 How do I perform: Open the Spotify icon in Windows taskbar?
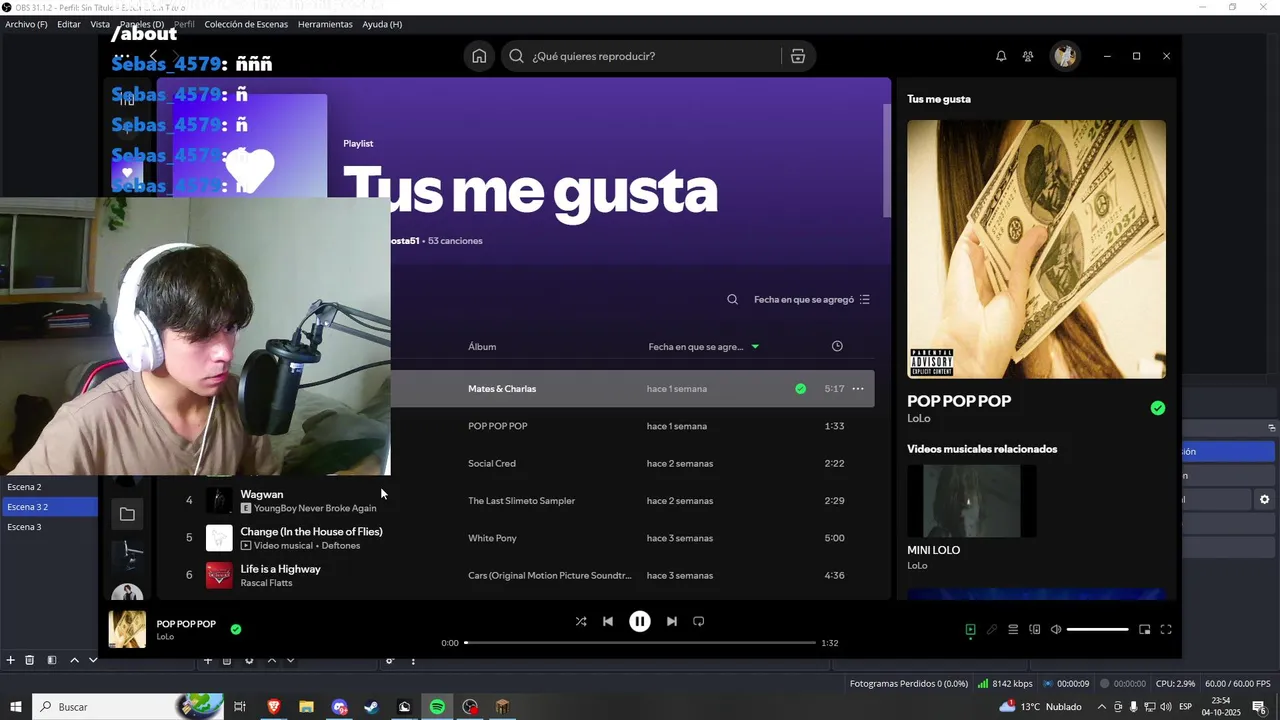pyautogui.click(x=437, y=707)
